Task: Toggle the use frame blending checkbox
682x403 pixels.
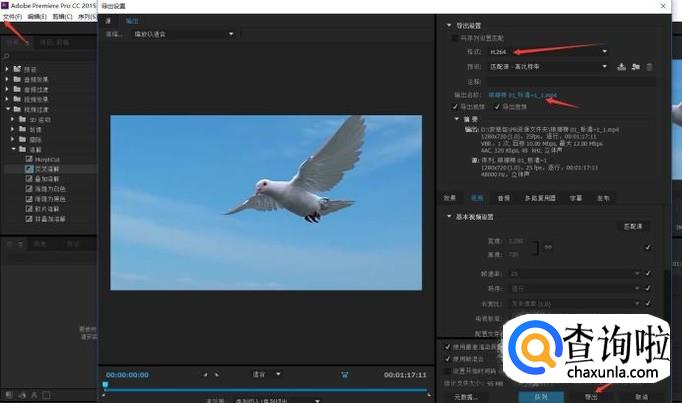Action: point(448,359)
